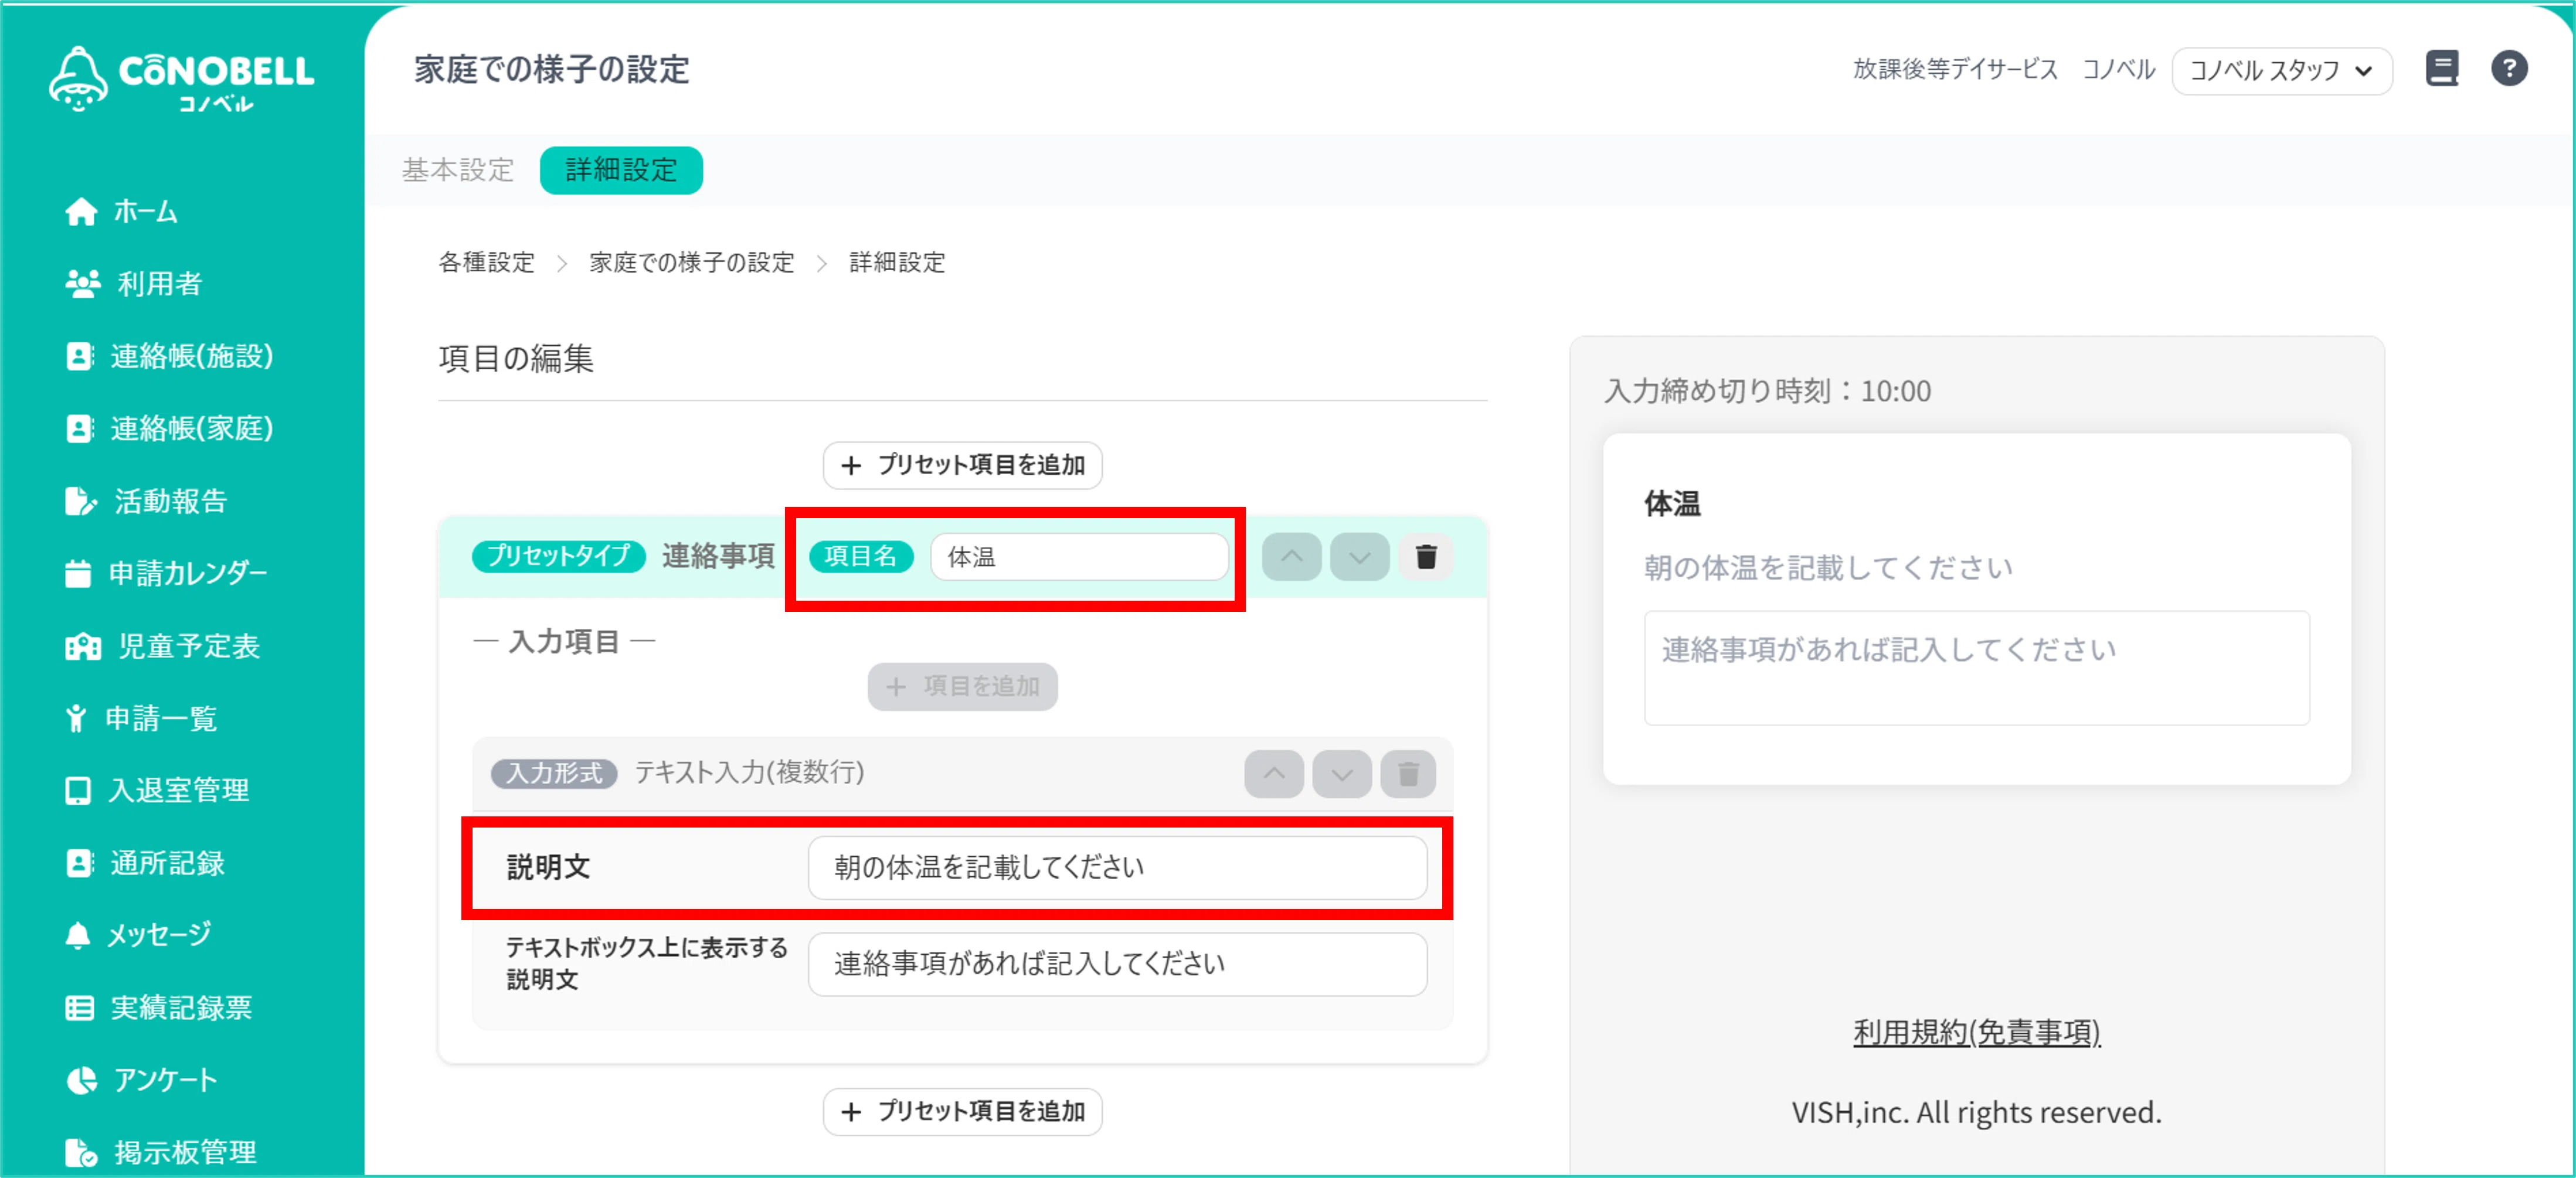Screen dimensions: 2576x1178
Task: Move the 連絡事項 preset item down
Action: click(x=1359, y=557)
